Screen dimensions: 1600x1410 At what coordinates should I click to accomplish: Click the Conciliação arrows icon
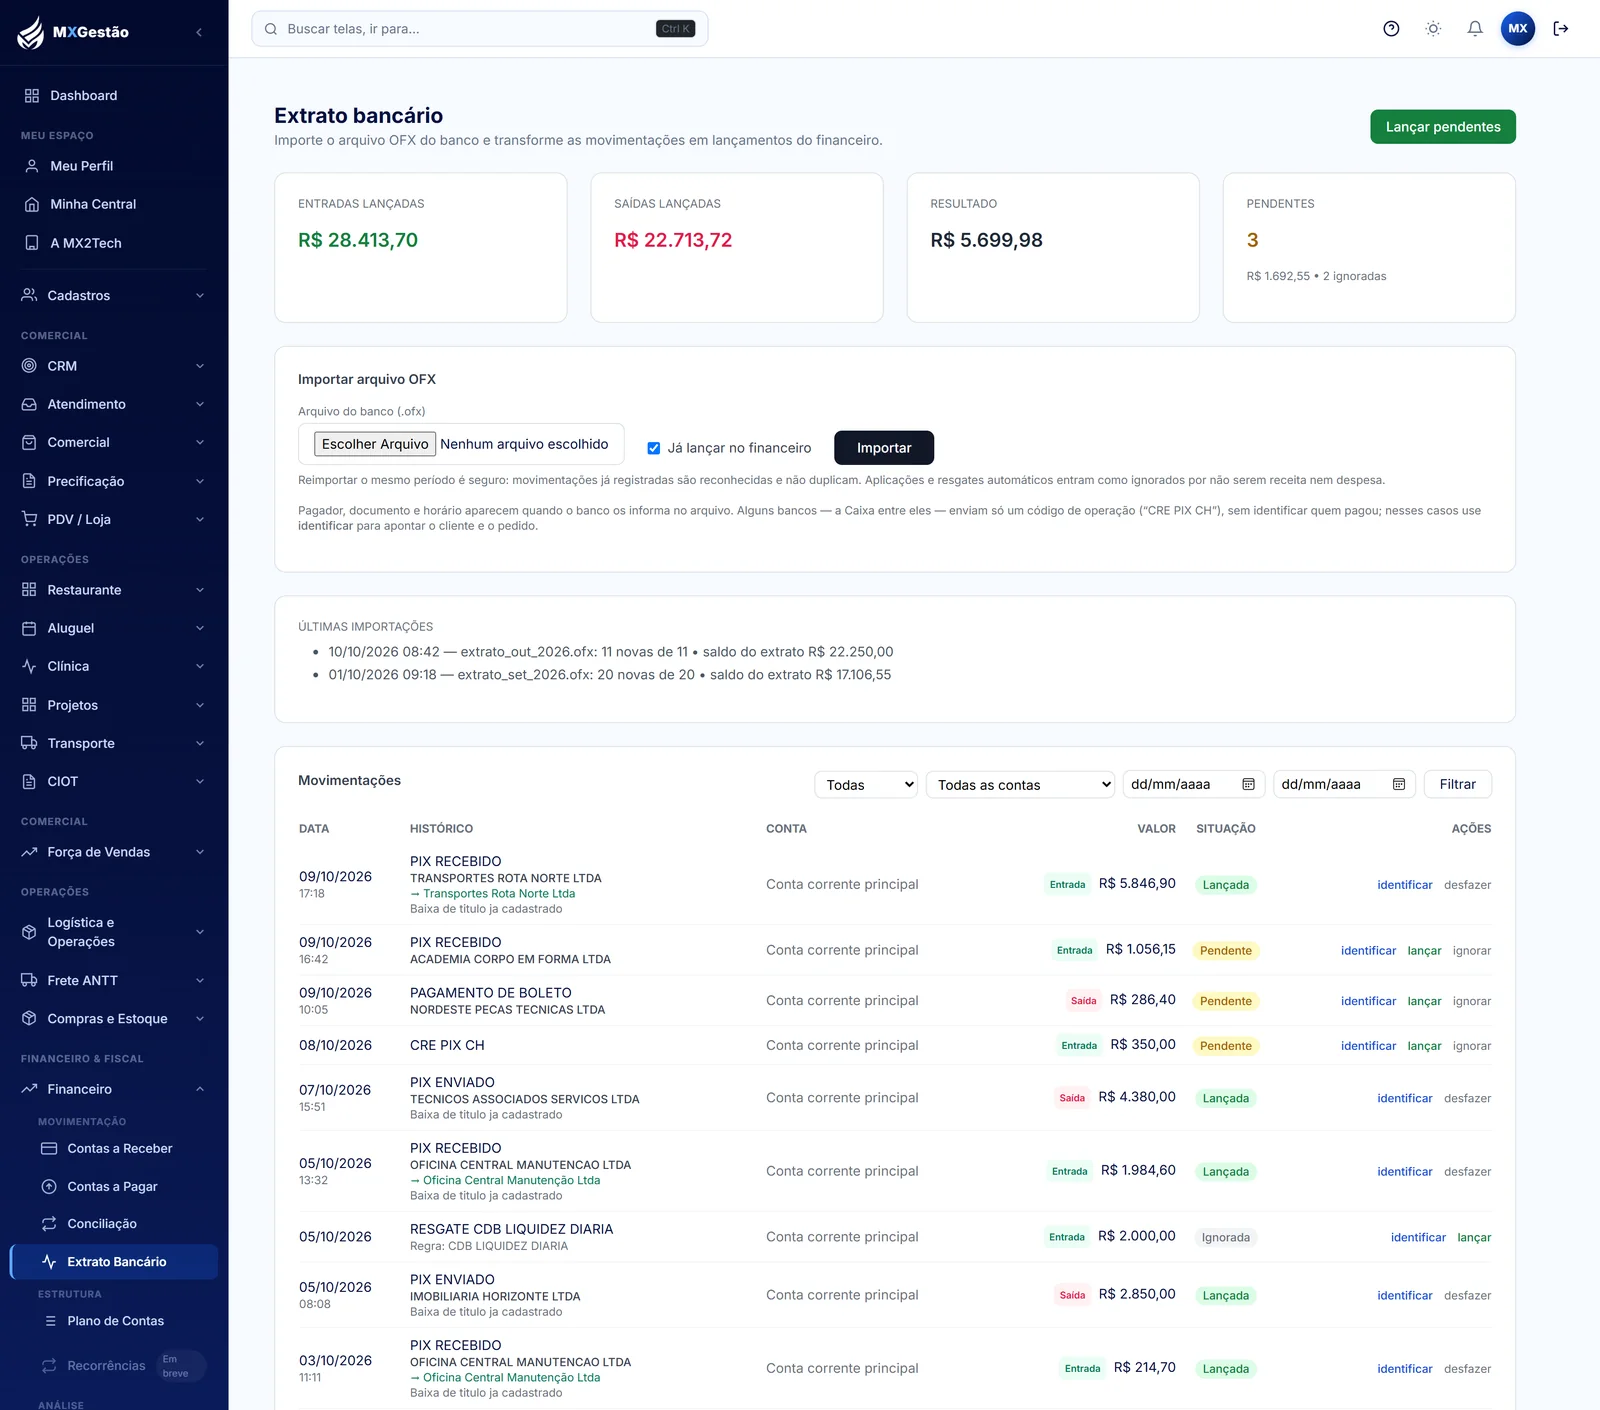coord(49,1224)
